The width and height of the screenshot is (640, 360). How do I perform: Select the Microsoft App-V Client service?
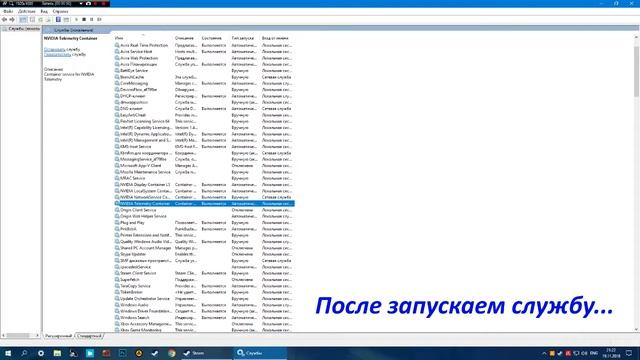tap(204, 166)
